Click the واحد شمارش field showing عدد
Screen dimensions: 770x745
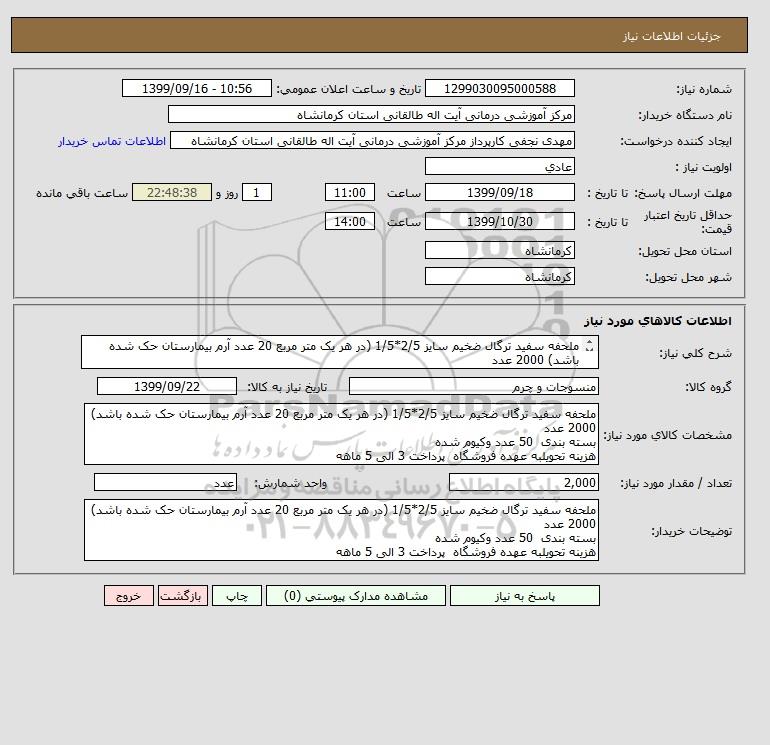tap(165, 483)
